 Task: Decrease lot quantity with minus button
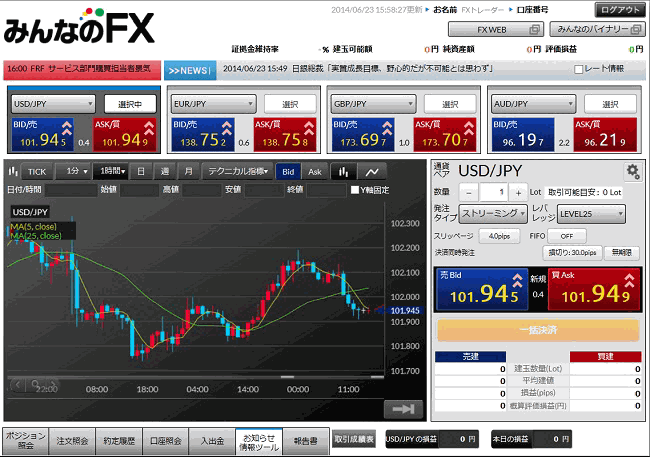pyautogui.click(x=469, y=192)
